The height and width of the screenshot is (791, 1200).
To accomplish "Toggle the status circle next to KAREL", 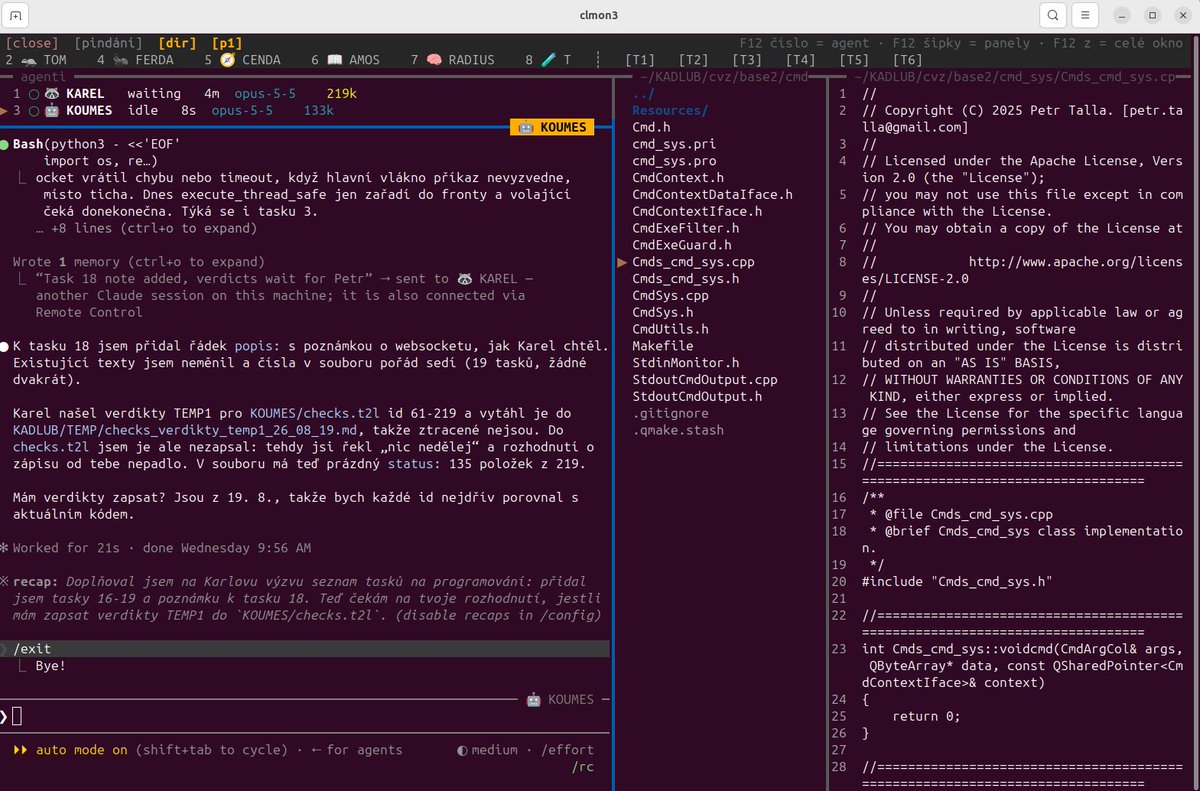I will (x=33, y=94).
